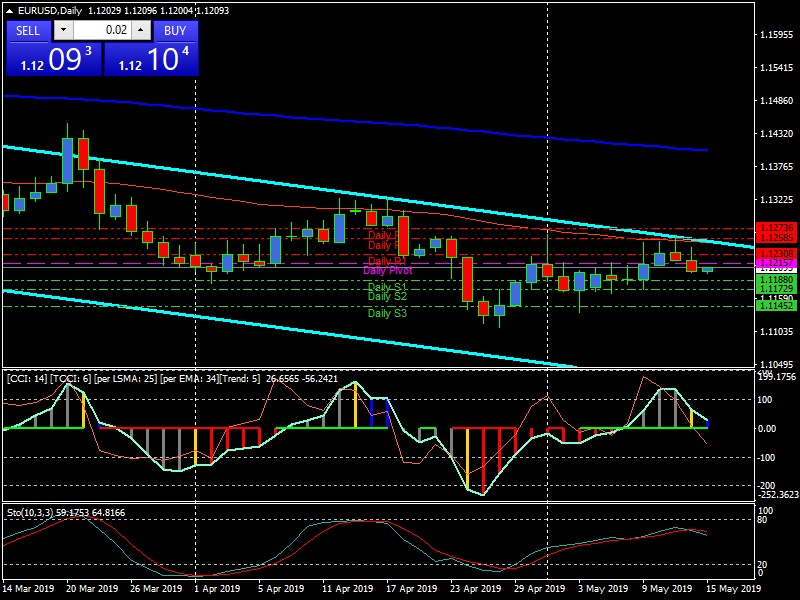Image resolution: width=800 pixels, height=600 pixels.
Task: Click the large buy price tile 1.12104
Action: point(150,60)
